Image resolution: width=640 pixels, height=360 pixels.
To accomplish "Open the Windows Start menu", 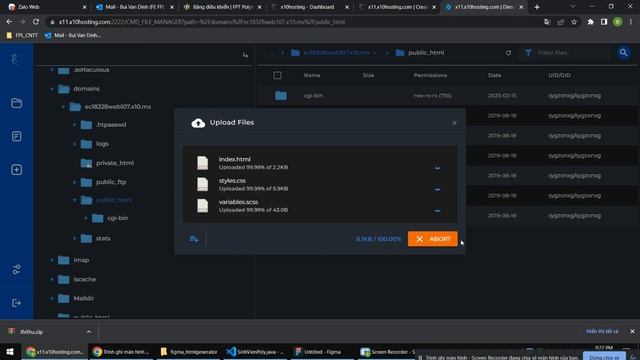I will click(10, 351).
